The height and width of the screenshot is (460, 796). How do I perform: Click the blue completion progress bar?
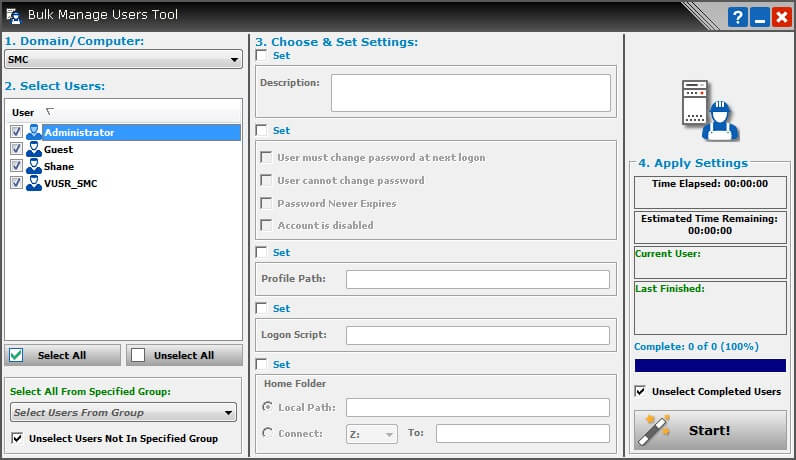[710, 366]
